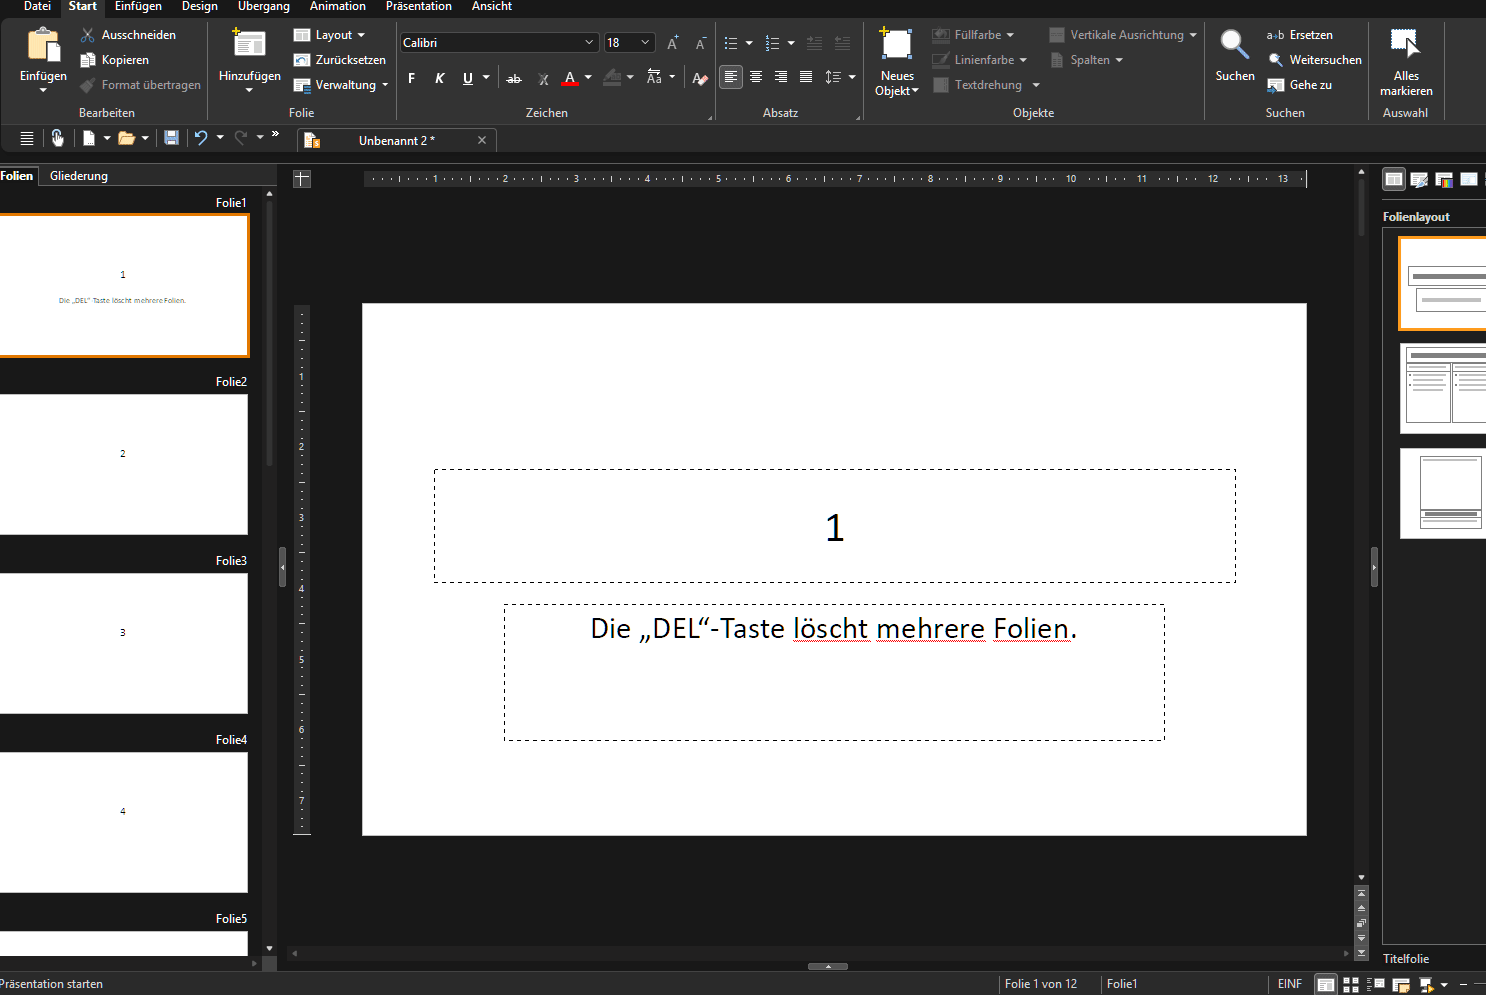Toggle EINF insert mode in status bar
Screen dimensions: 1486x995
(1290, 984)
